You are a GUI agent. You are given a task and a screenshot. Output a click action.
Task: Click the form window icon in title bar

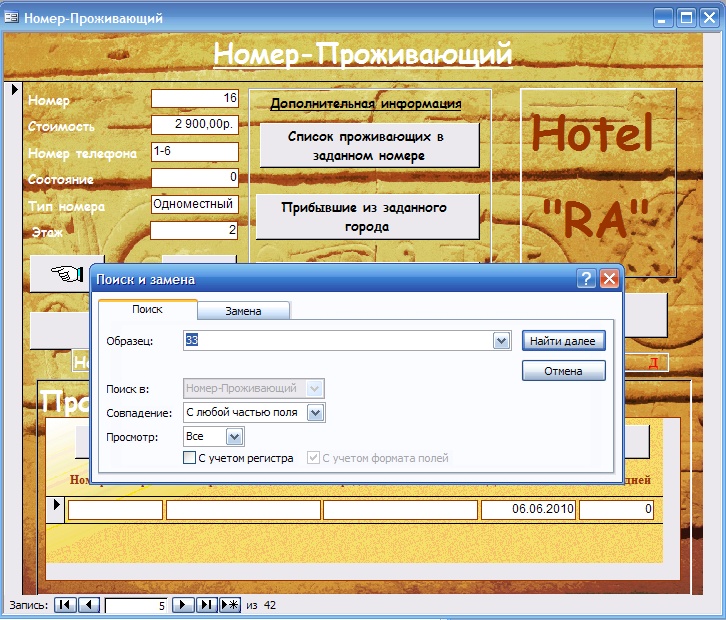click(x=11, y=18)
